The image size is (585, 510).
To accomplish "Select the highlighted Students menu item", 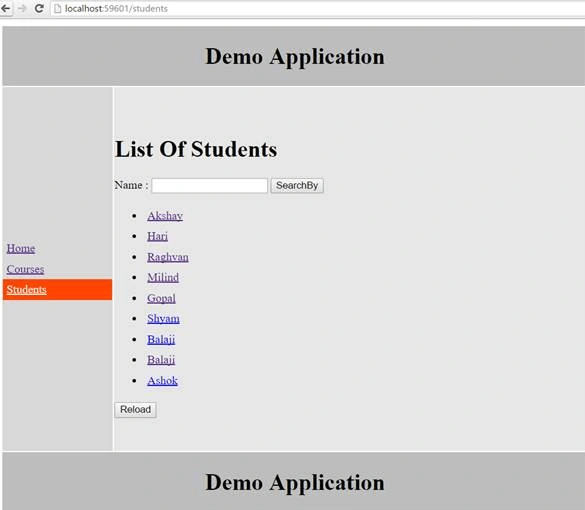I will [57, 290].
